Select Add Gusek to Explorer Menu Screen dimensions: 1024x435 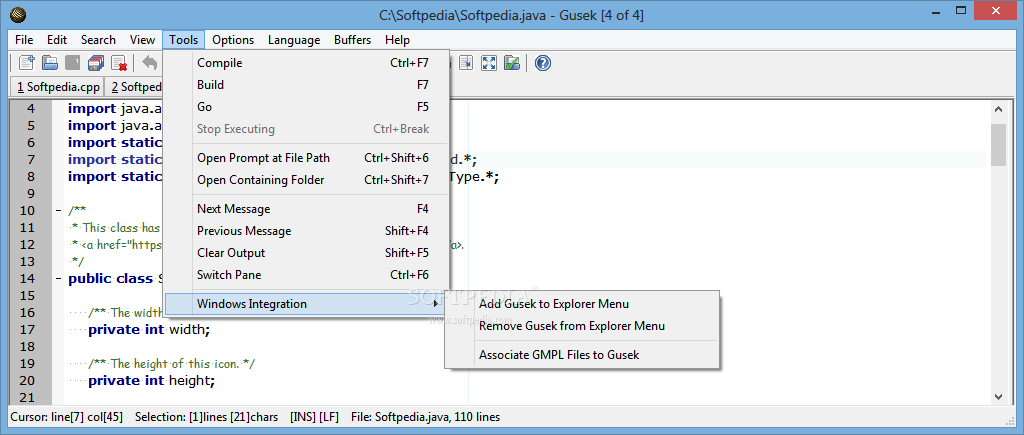582,304
